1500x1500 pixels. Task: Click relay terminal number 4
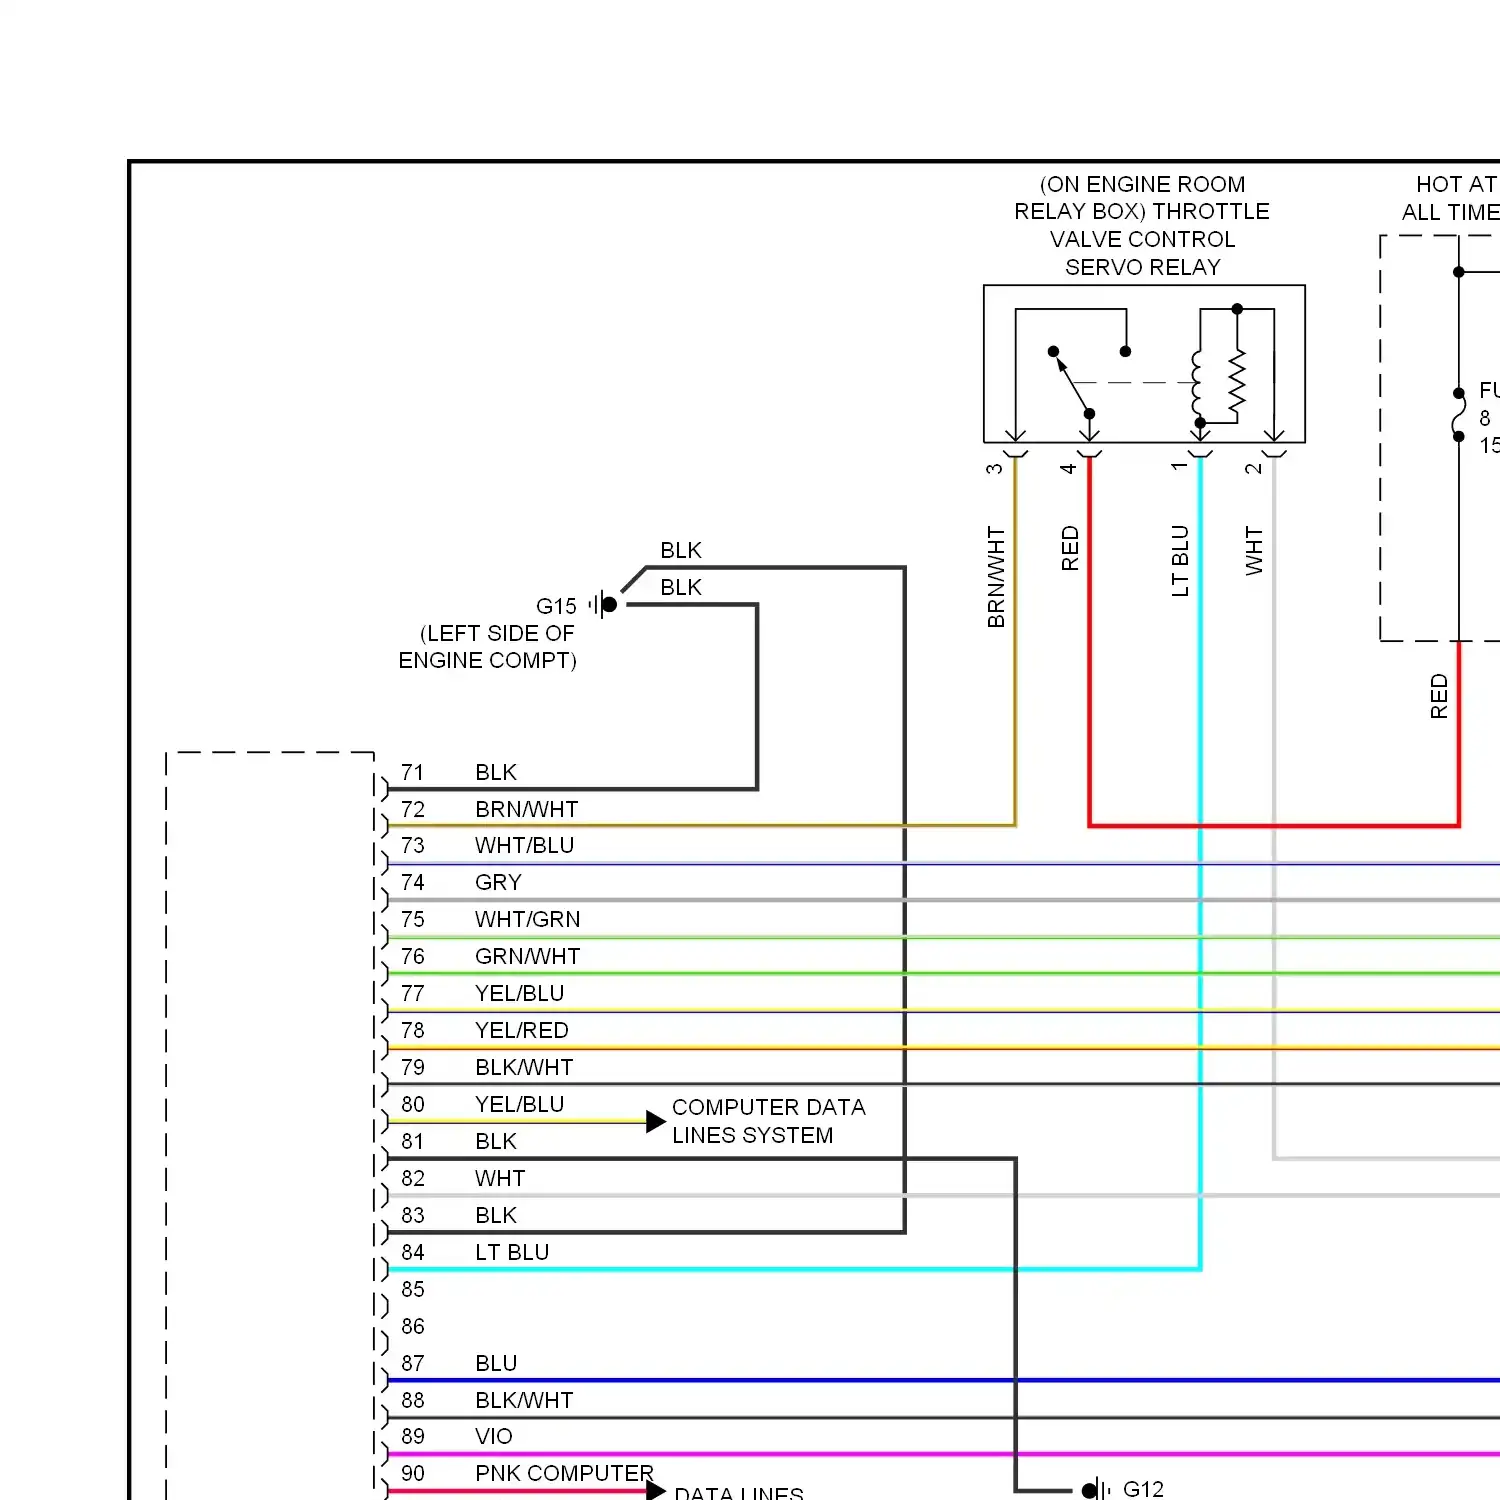coord(1068,468)
